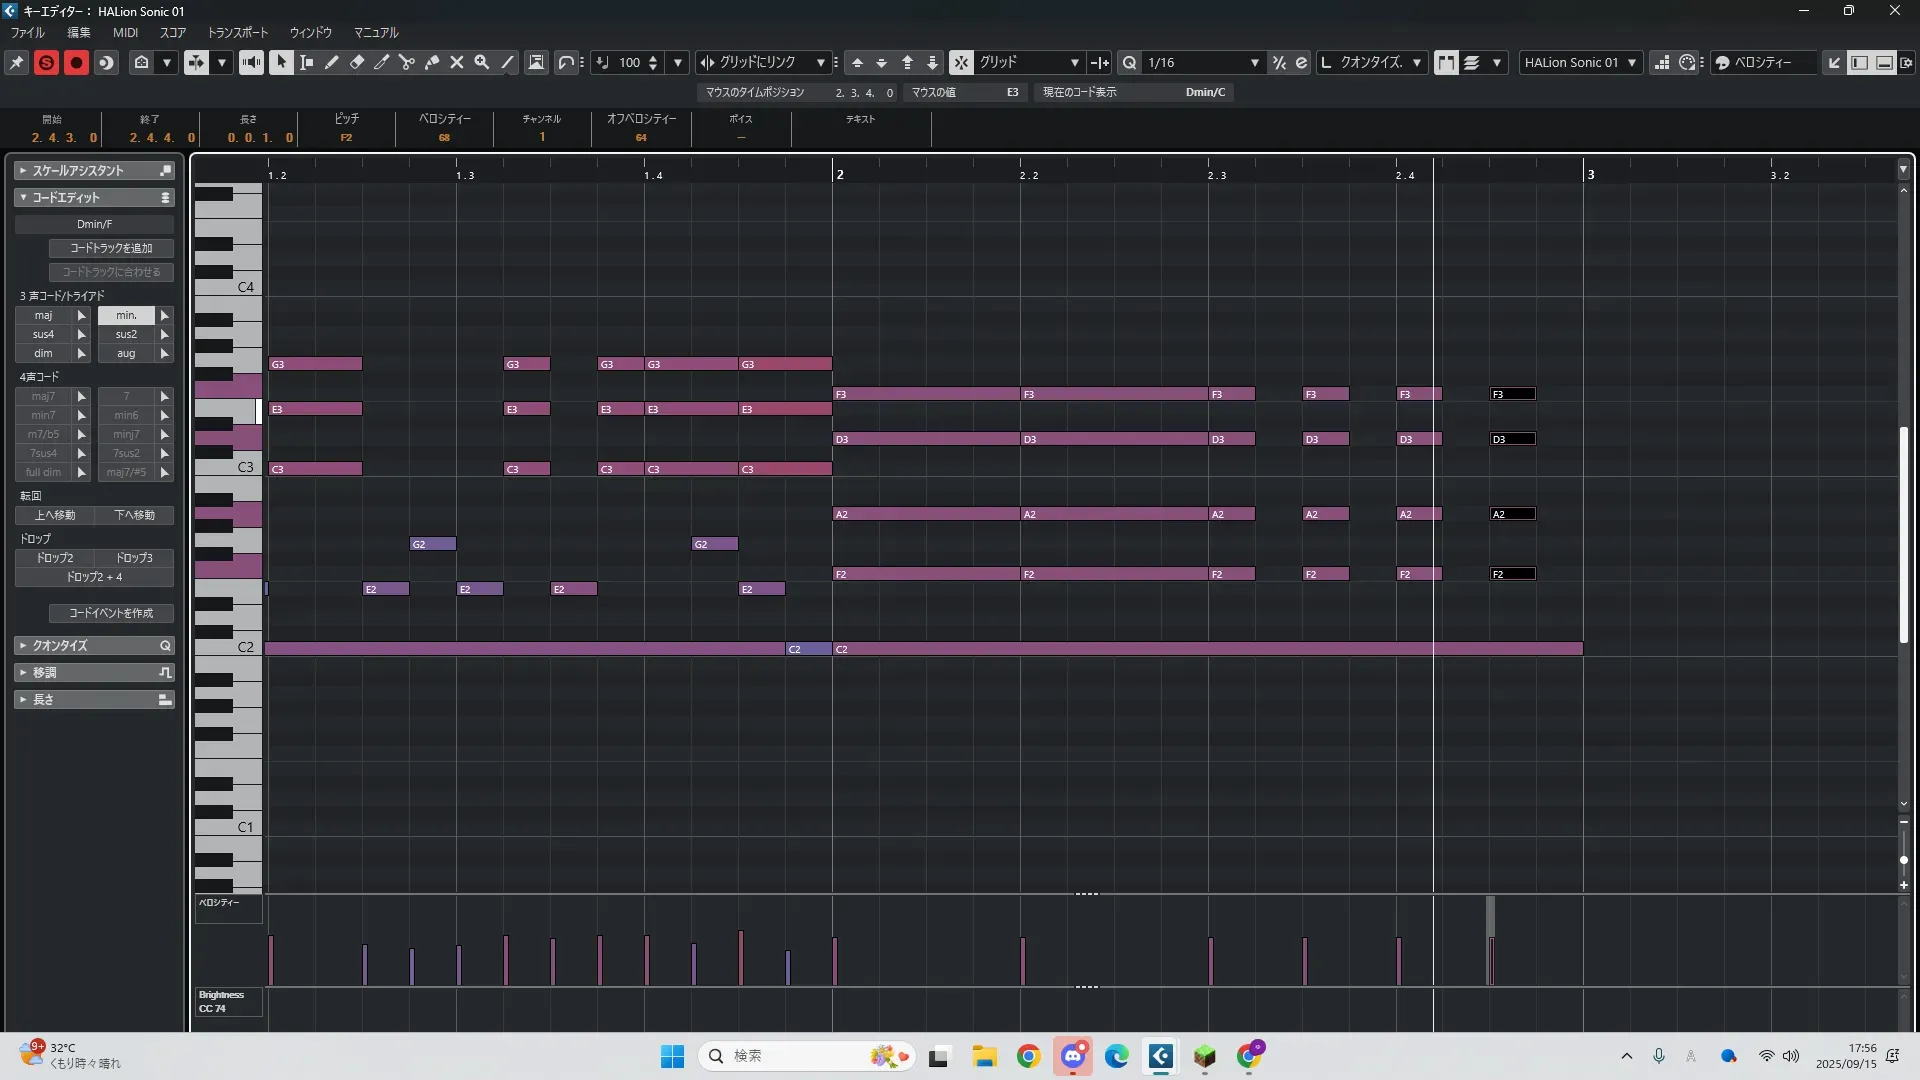This screenshot has height=1080, width=1920.
Task: Select the Erase tool
Action: coord(357,62)
